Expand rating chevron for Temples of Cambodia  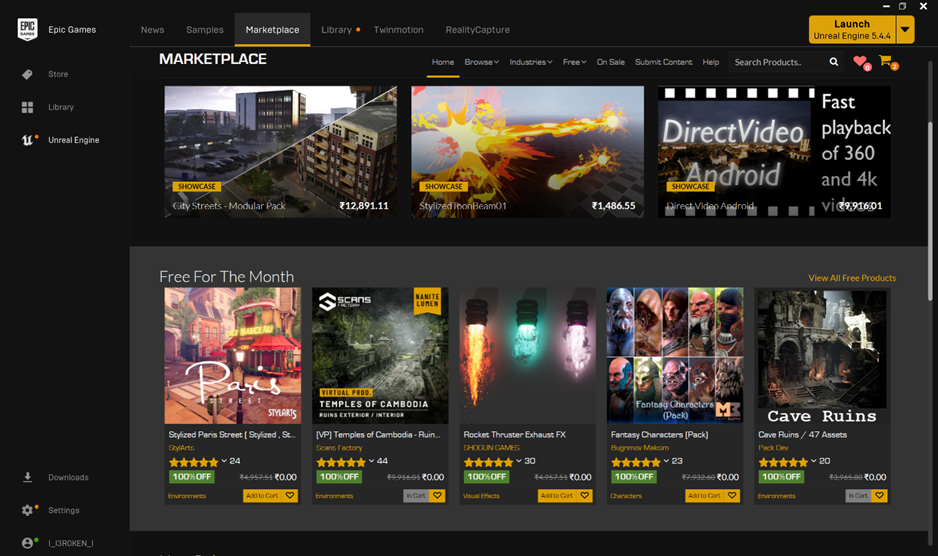(371, 461)
